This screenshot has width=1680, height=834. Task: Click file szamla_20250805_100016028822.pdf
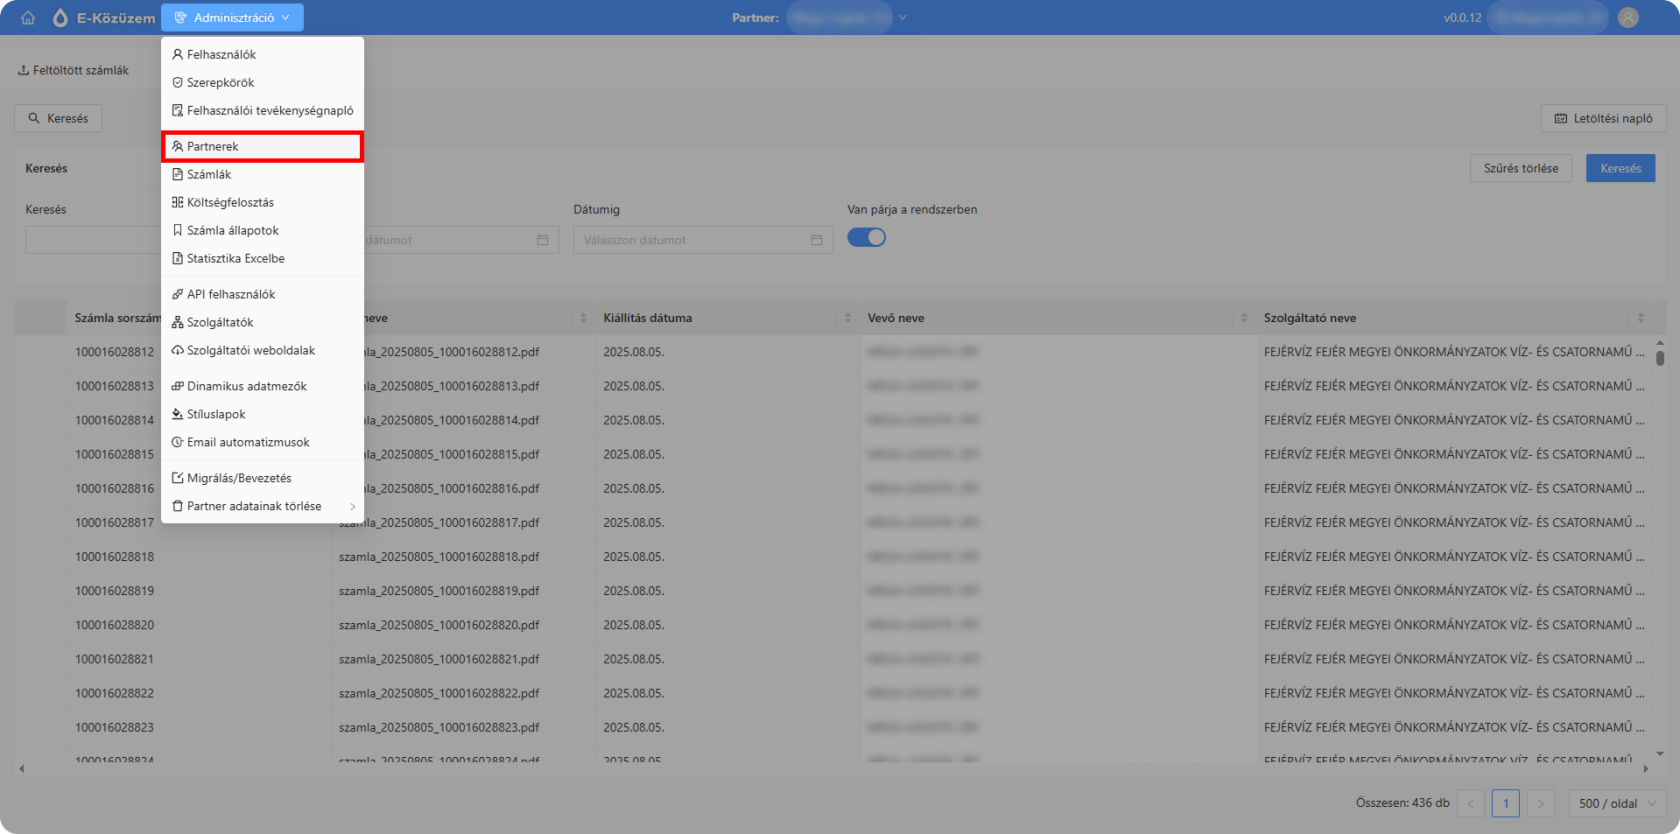click(439, 693)
